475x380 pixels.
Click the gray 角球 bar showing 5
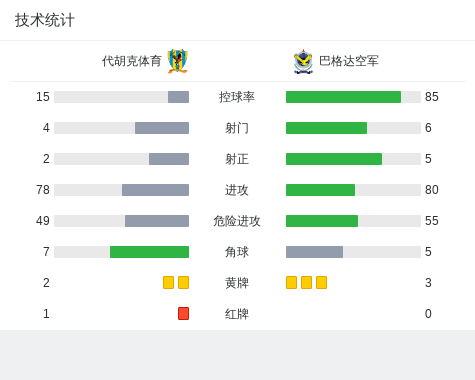point(314,252)
